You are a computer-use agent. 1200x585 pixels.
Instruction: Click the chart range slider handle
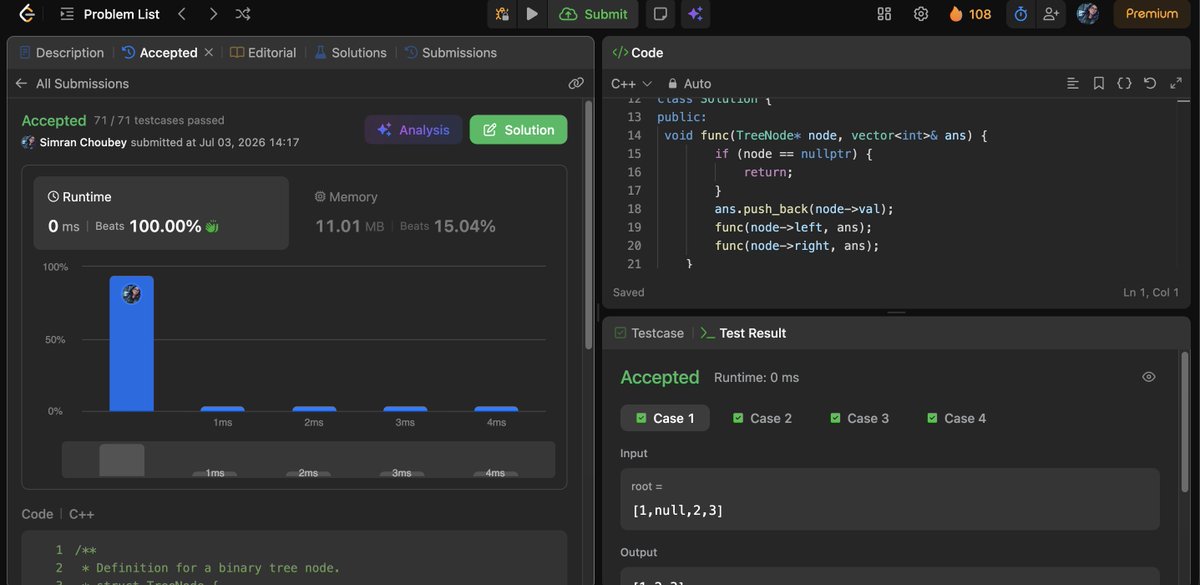122,460
